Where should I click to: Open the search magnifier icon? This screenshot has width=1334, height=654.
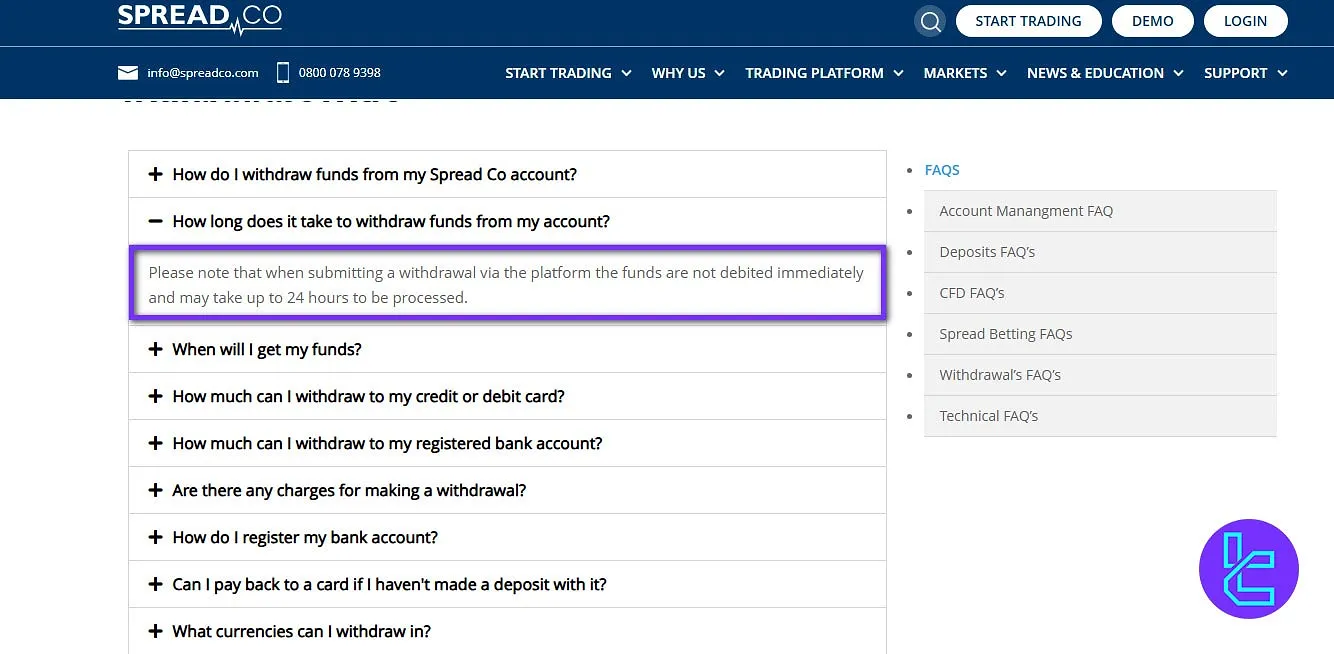pos(929,20)
